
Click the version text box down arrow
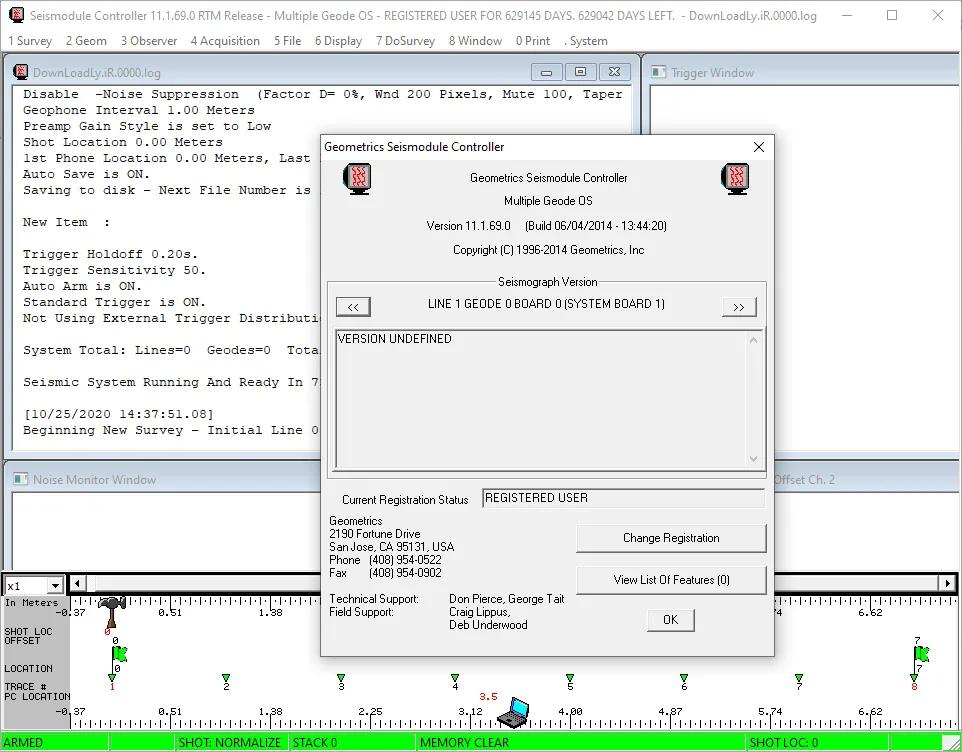click(x=753, y=459)
